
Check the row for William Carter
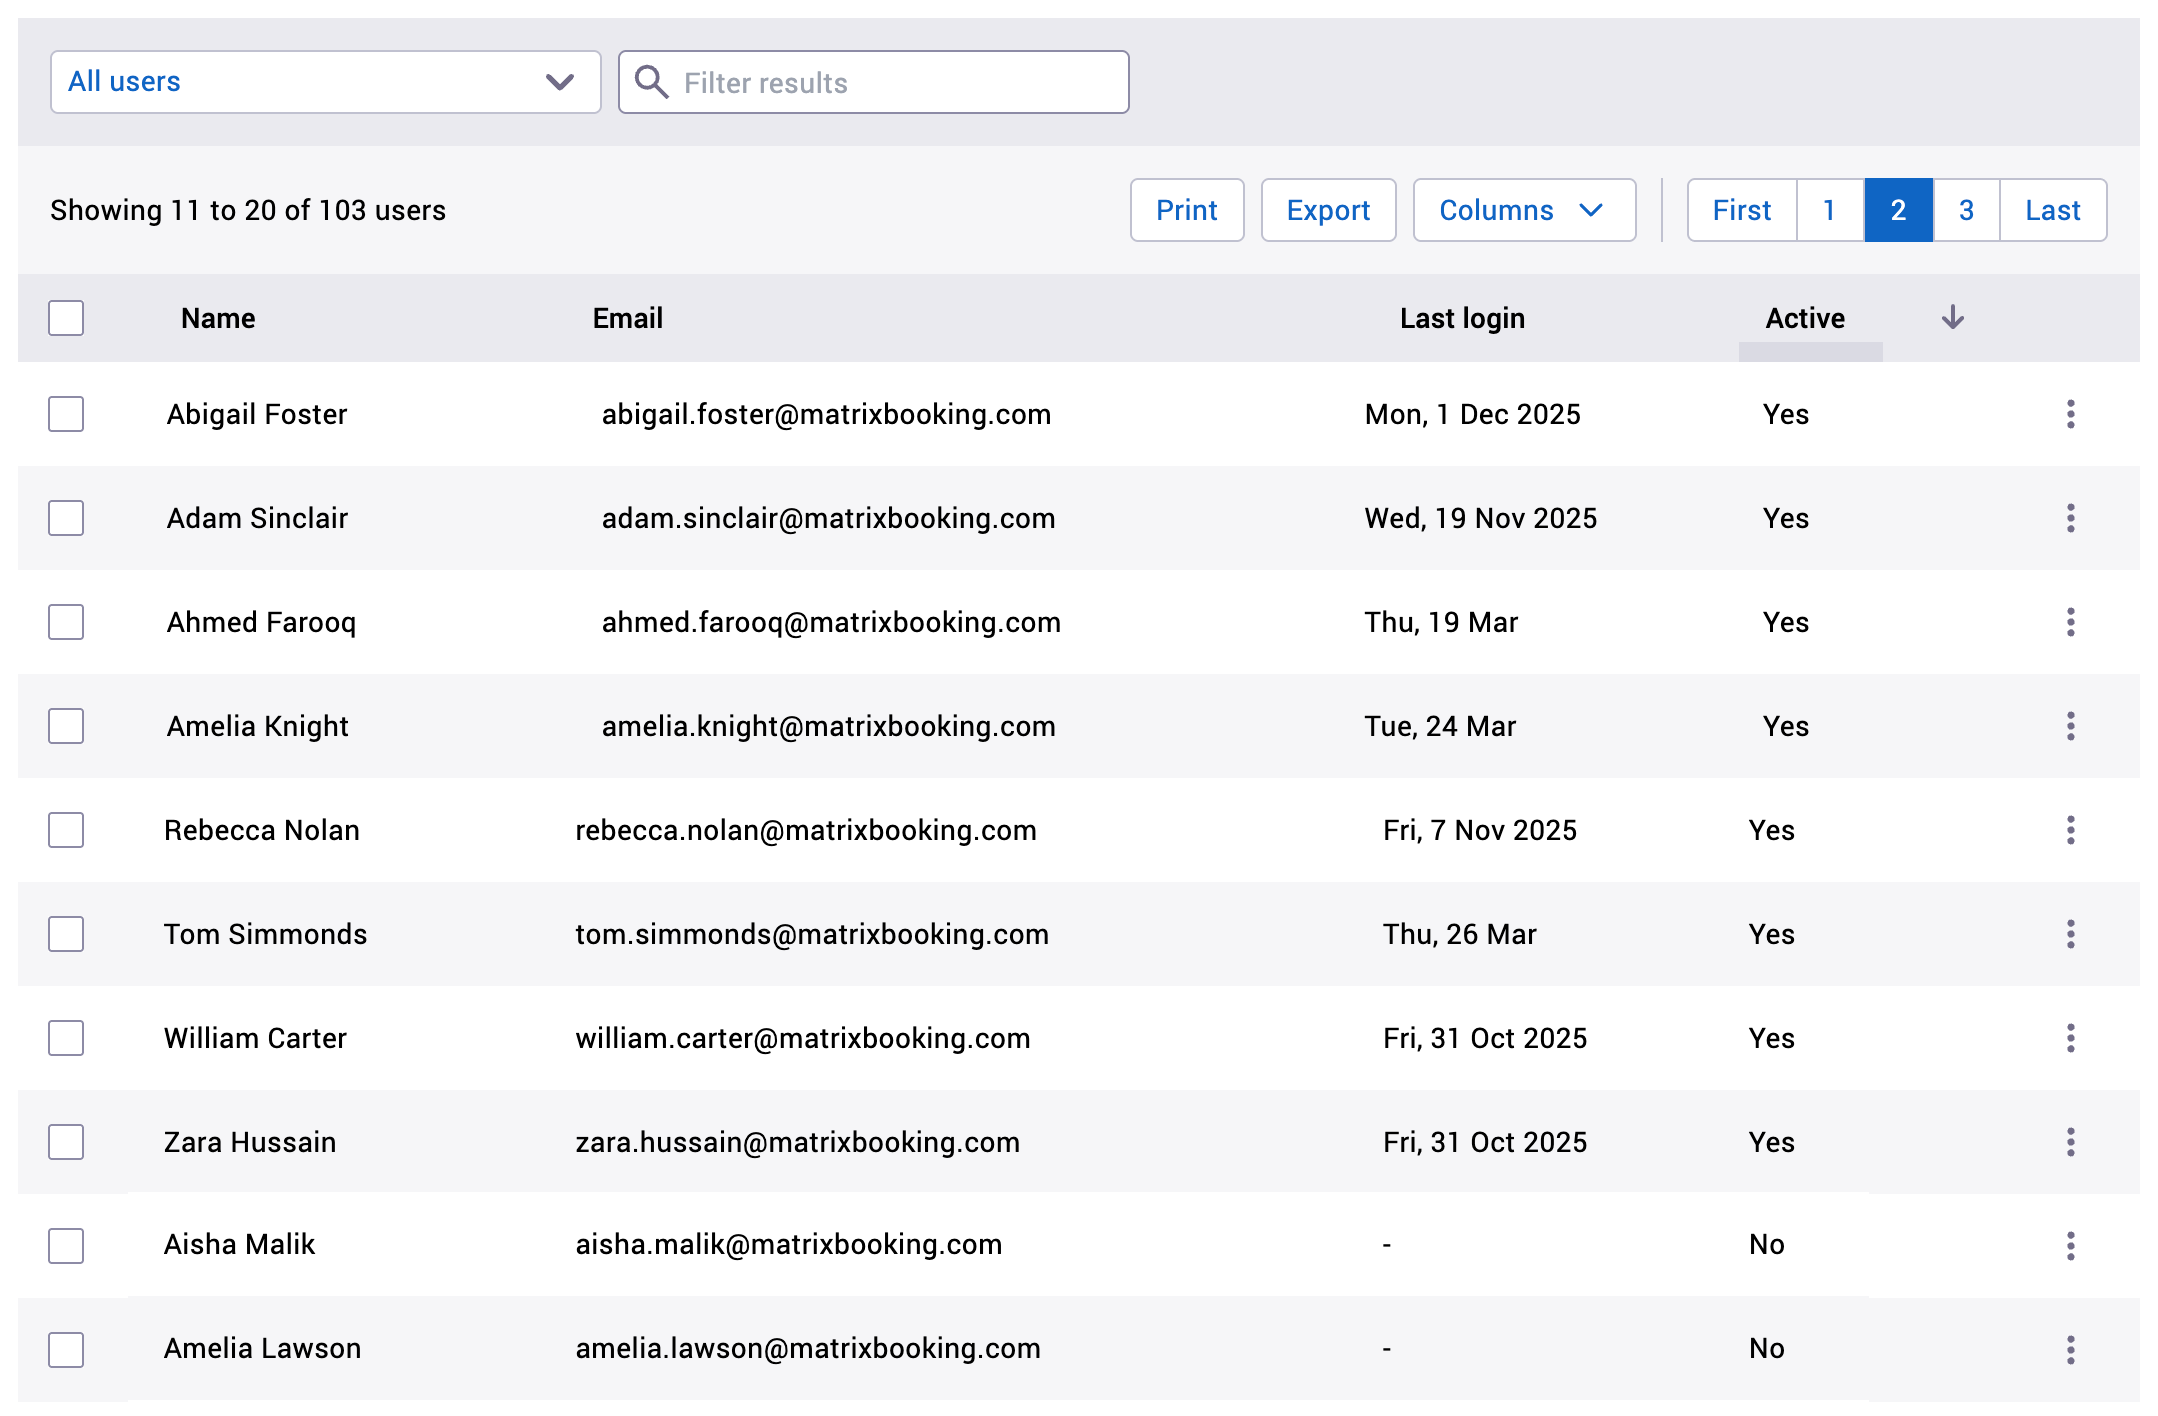(65, 1038)
